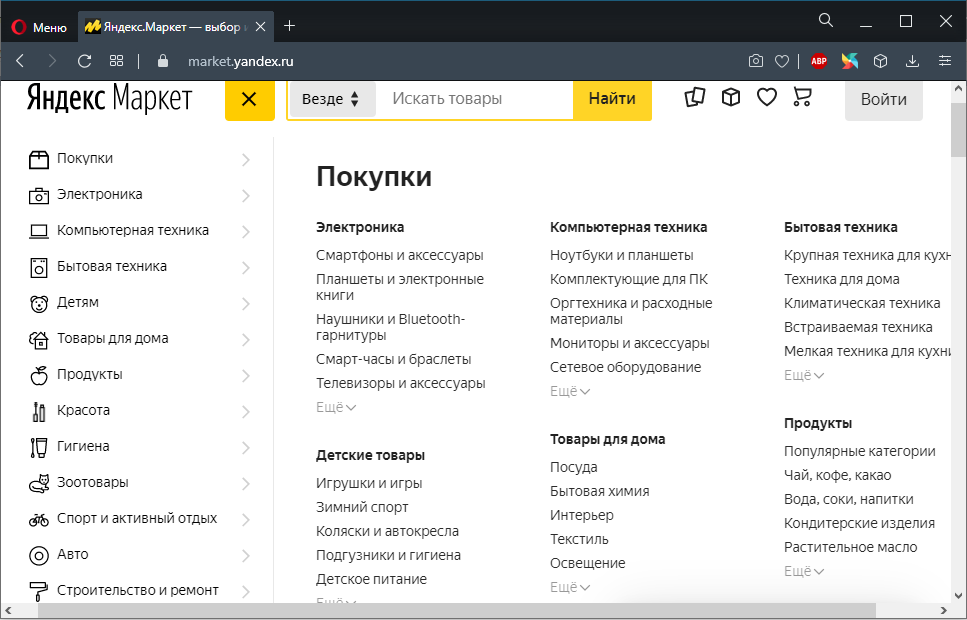The width and height of the screenshot is (967, 620).
Task: Expand Ещё under Компьютерная техника list
Action: (570, 391)
